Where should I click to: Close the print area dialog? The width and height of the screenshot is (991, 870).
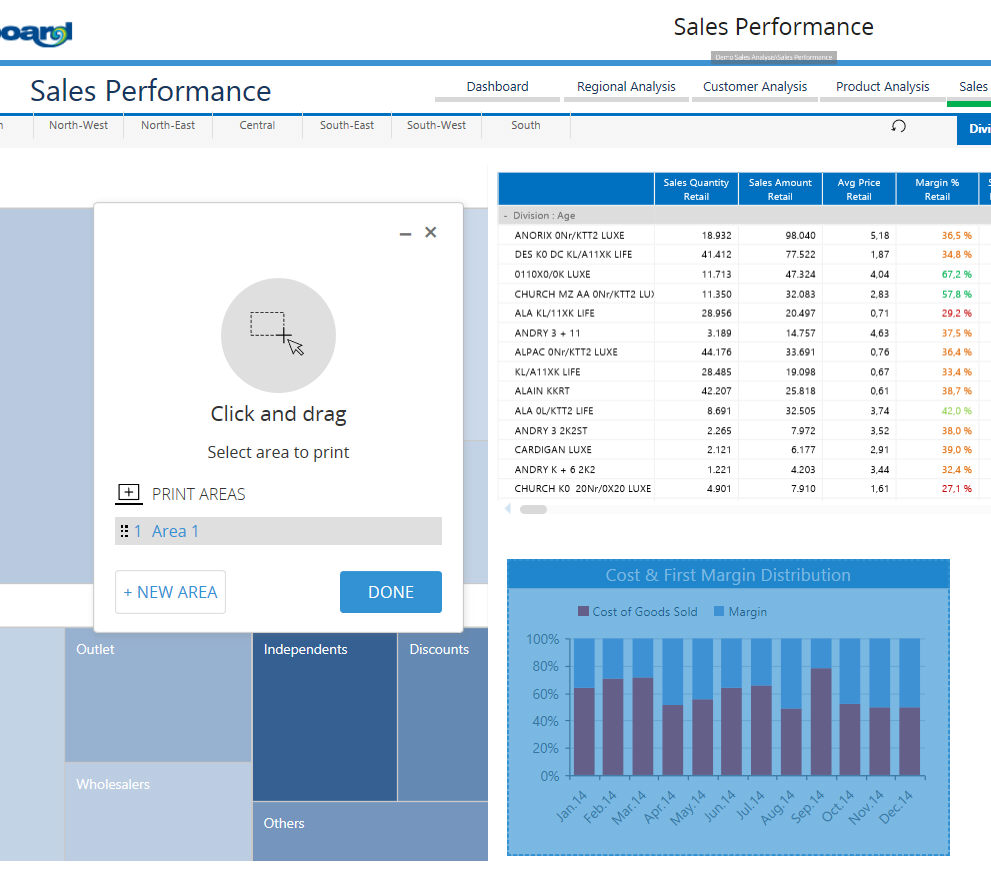(430, 232)
